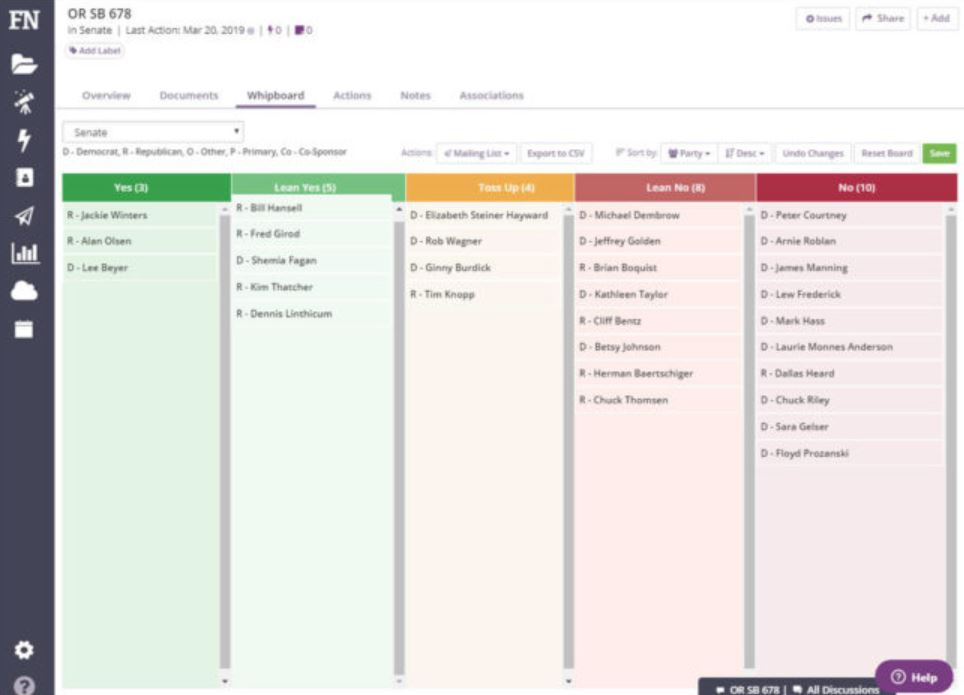
Task: Open the Senate chamber dropdown
Action: 150,131
